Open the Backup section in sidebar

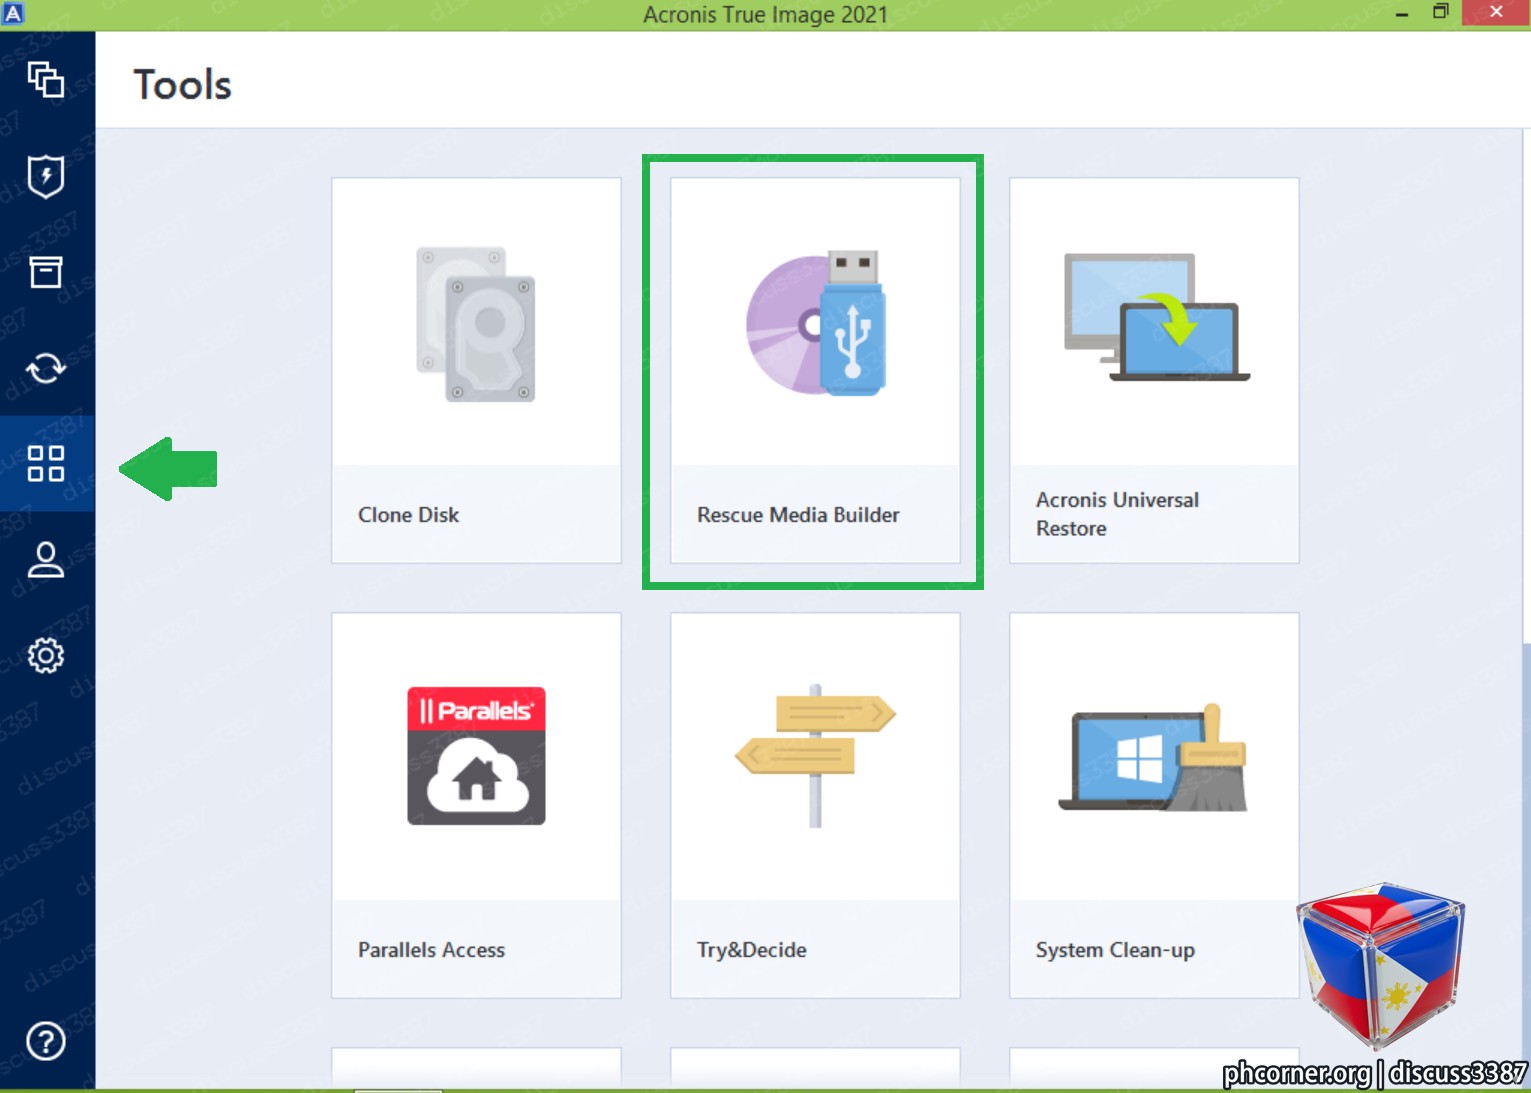(46, 80)
